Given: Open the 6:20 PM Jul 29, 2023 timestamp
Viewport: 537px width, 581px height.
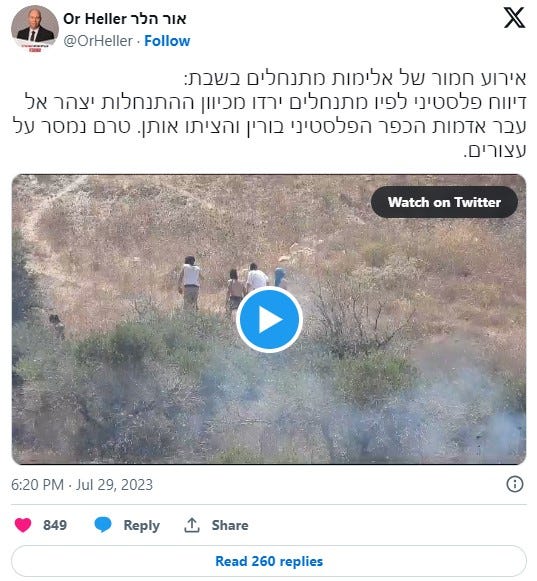Looking at the screenshot, I should [82, 485].
